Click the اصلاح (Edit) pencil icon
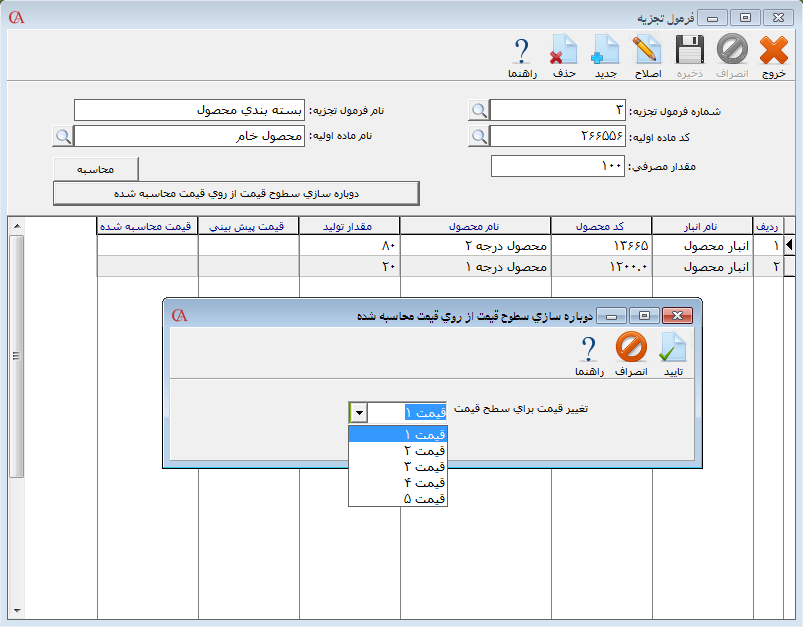Screen dimensions: 803x627 648,51
